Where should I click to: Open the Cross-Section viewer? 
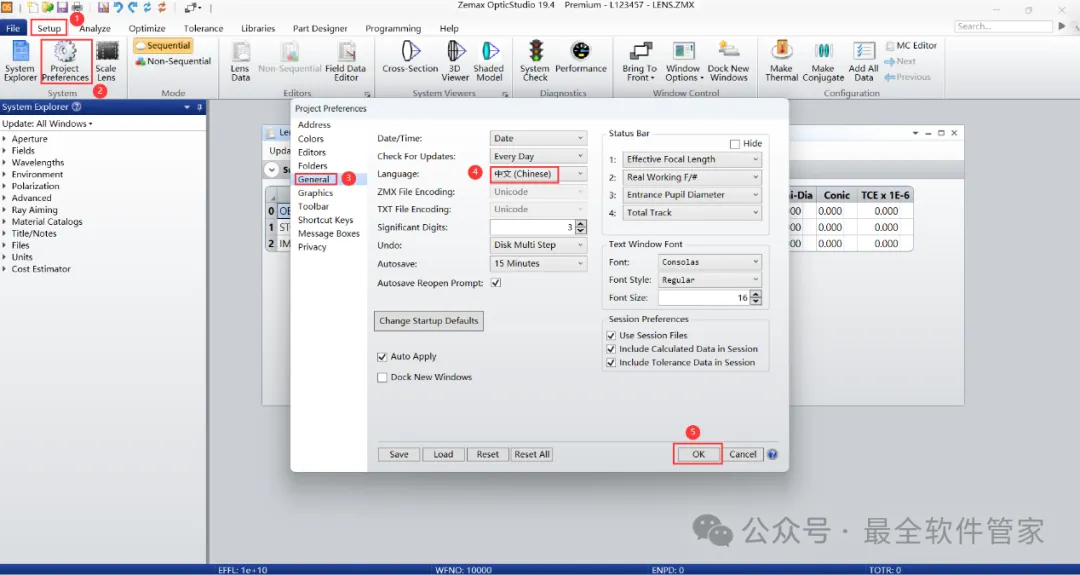411,57
